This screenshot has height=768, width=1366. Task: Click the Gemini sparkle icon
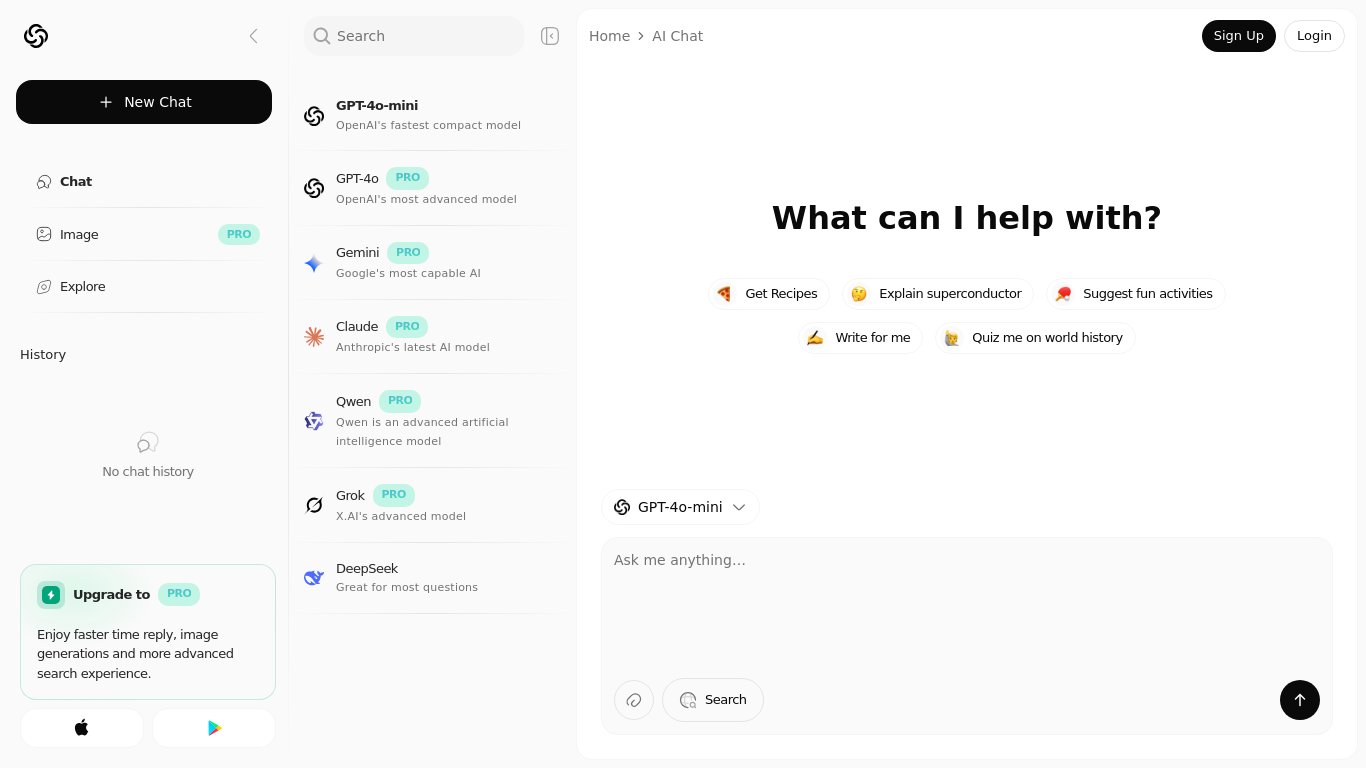click(x=314, y=263)
